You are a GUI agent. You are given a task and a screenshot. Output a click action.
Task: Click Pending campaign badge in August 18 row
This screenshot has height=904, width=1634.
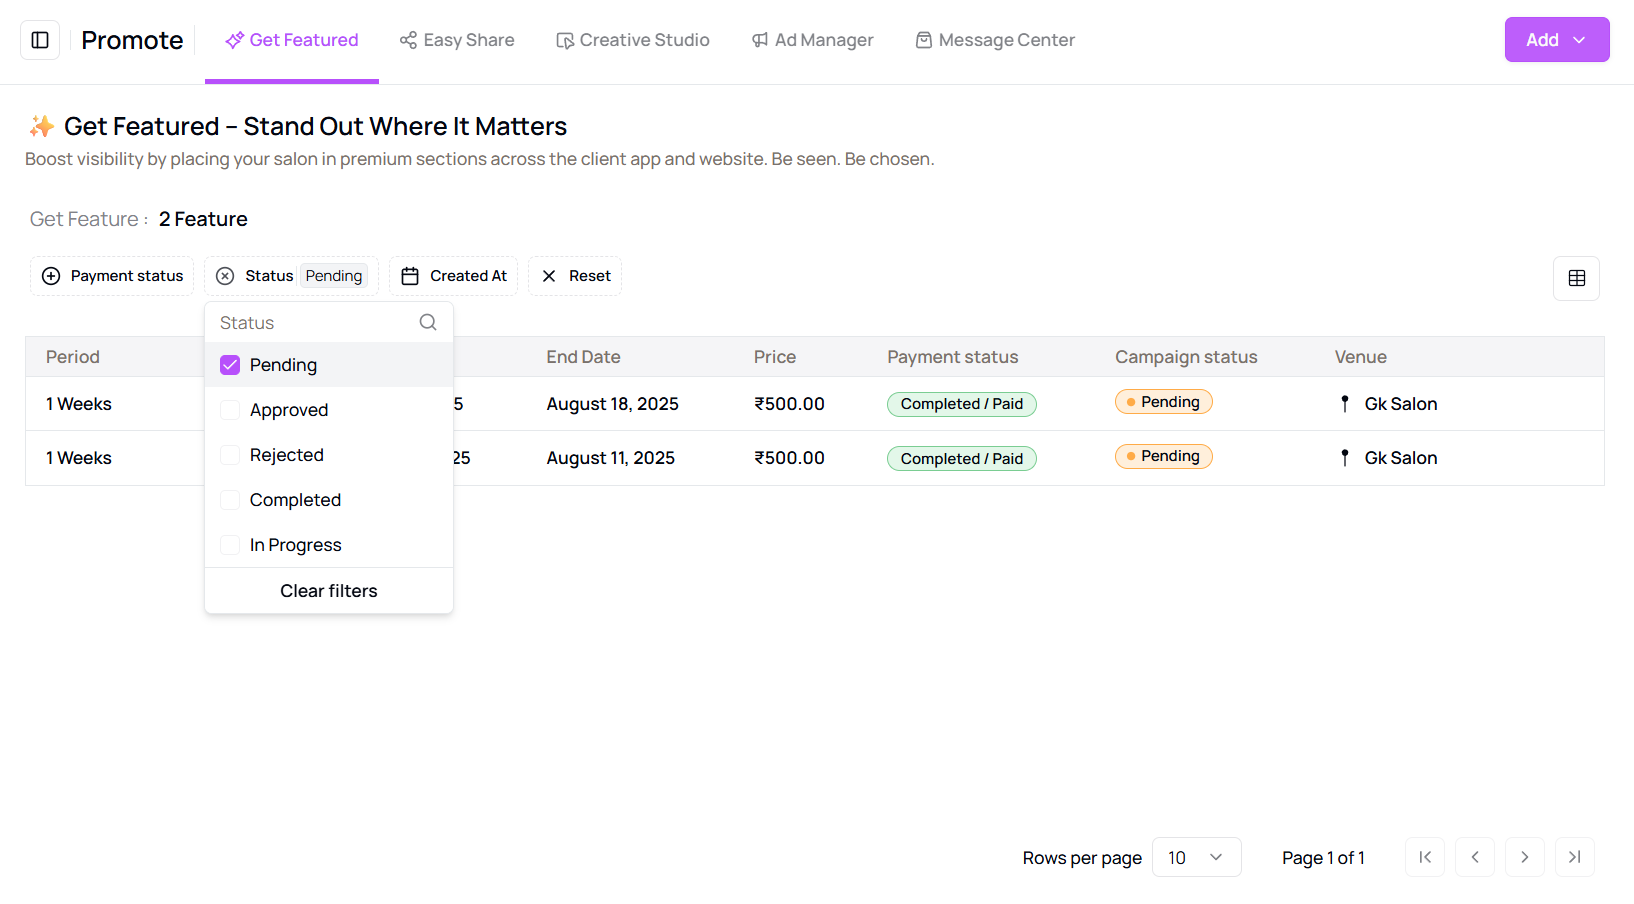click(1164, 402)
